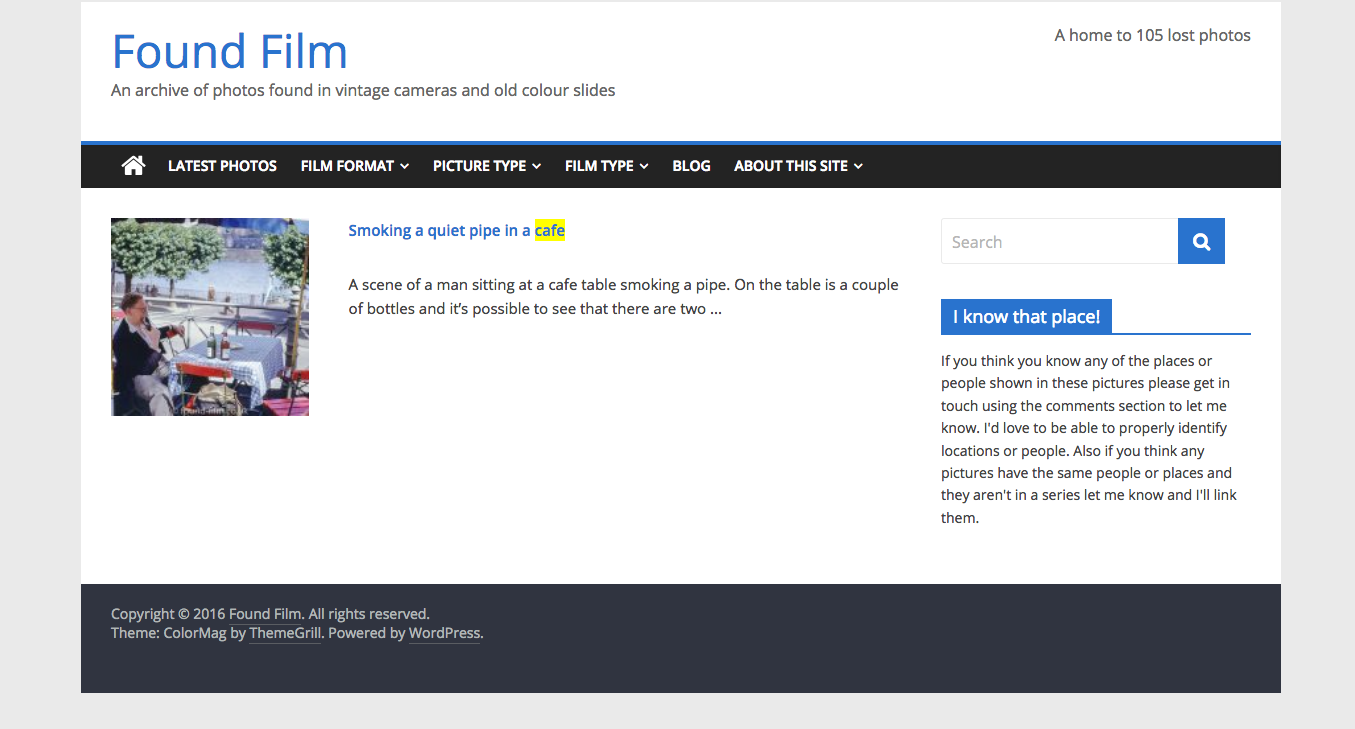Open the 'Smoking a quiet pipe' post title

coord(456,230)
